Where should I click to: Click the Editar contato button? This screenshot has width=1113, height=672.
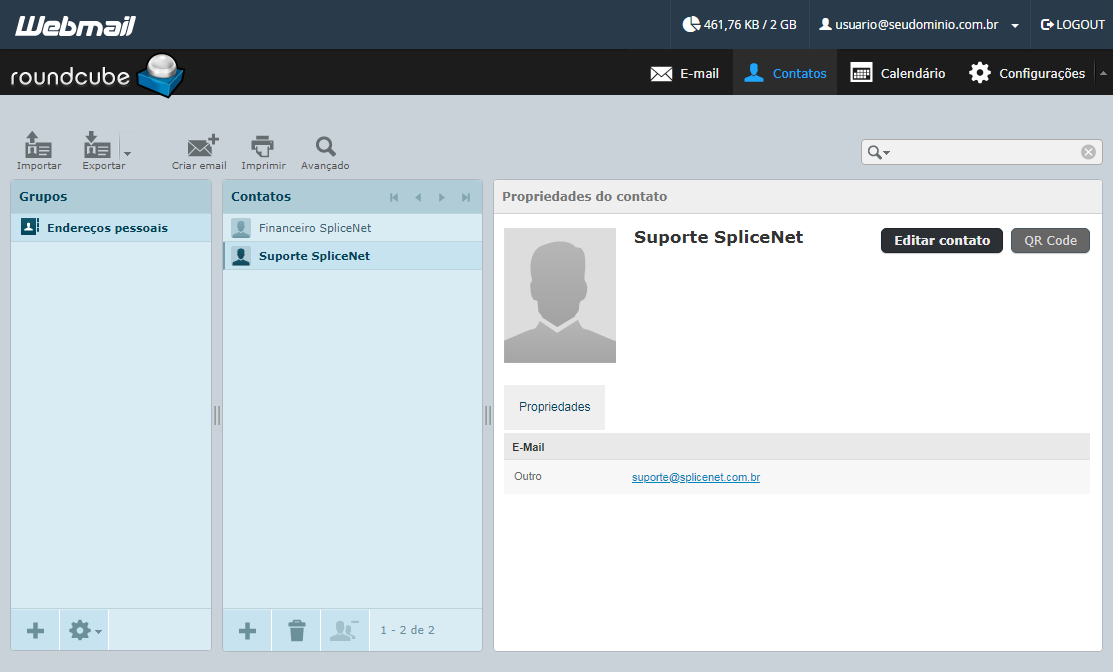pos(941,241)
